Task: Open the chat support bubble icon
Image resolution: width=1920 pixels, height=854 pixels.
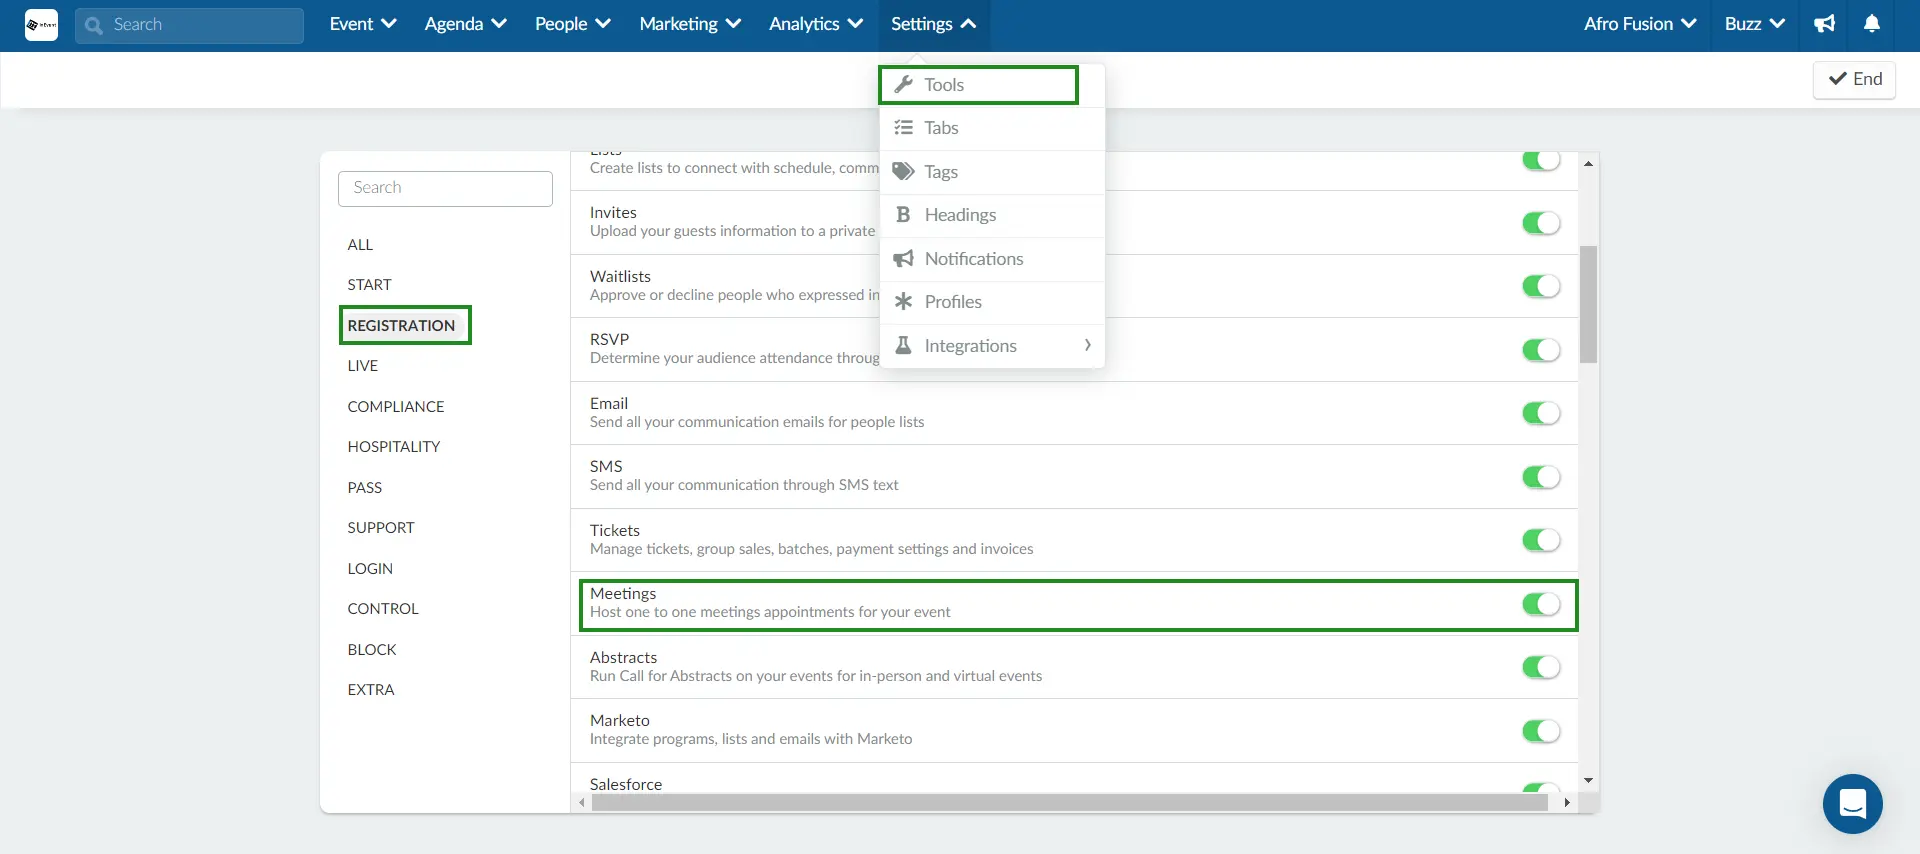Action: pyautogui.click(x=1852, y=803)
